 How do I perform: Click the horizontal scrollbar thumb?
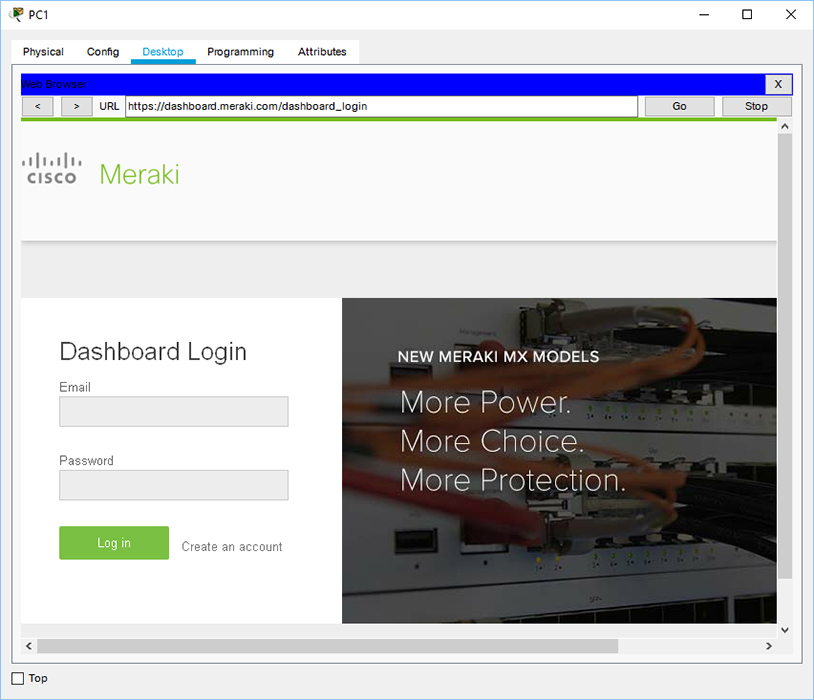[328, 646]
